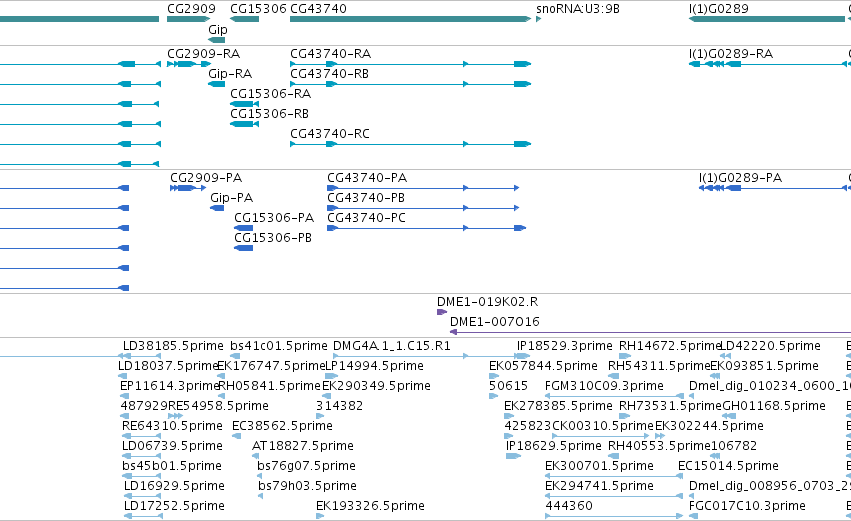The width and height of the screenshot is (851, 521).
Task: Select EST bs45b01.5prime
Action: (143, 476)
